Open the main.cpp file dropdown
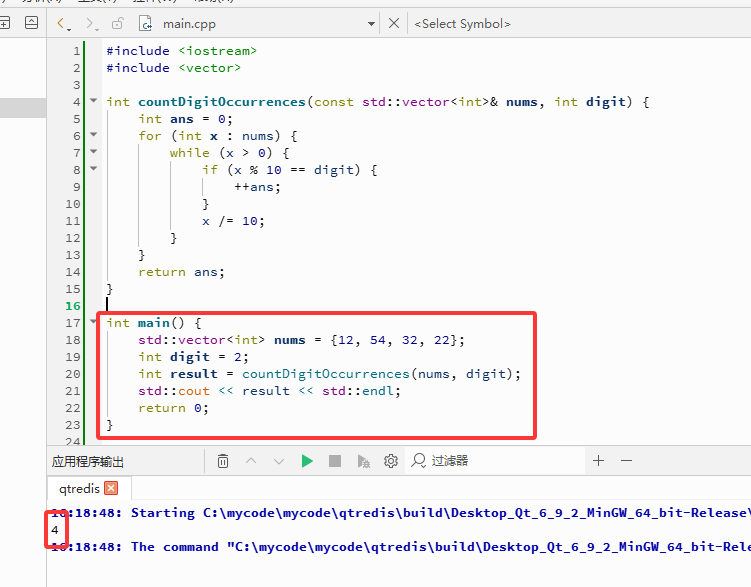Viewport: 751px width, 587px height. (x=371, y=23)
